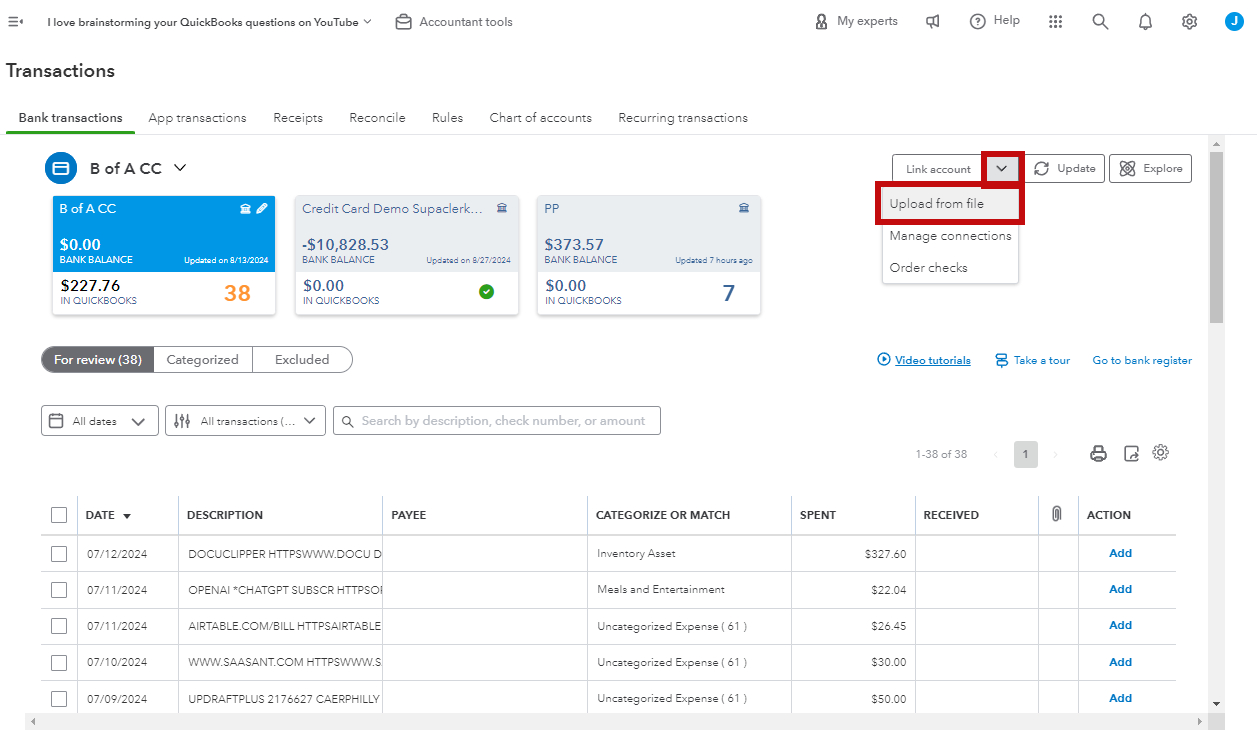Check the DOCUCLIPPER transaction row checkbox

click(x=59, y=554)
